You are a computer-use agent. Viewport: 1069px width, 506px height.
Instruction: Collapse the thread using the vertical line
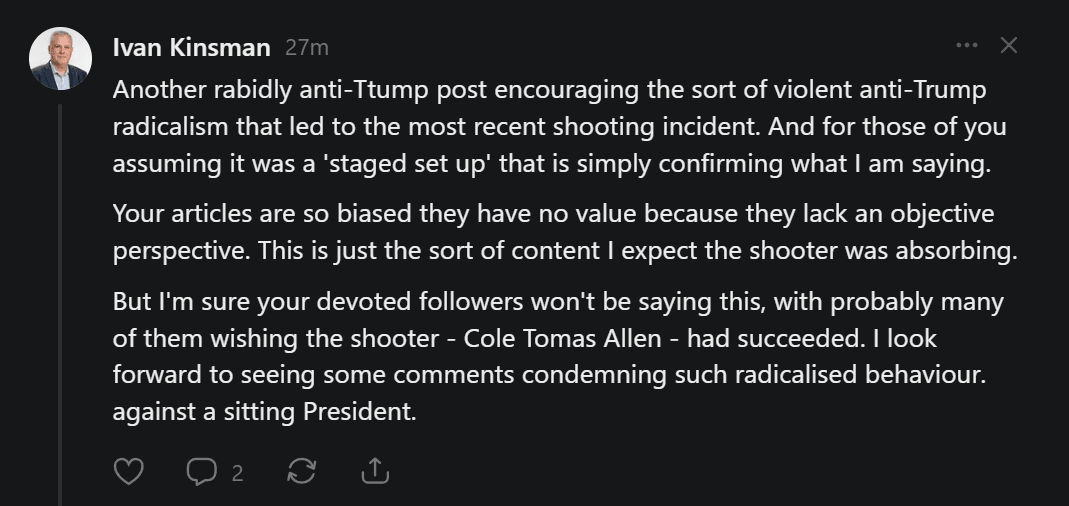pos(60,305)
